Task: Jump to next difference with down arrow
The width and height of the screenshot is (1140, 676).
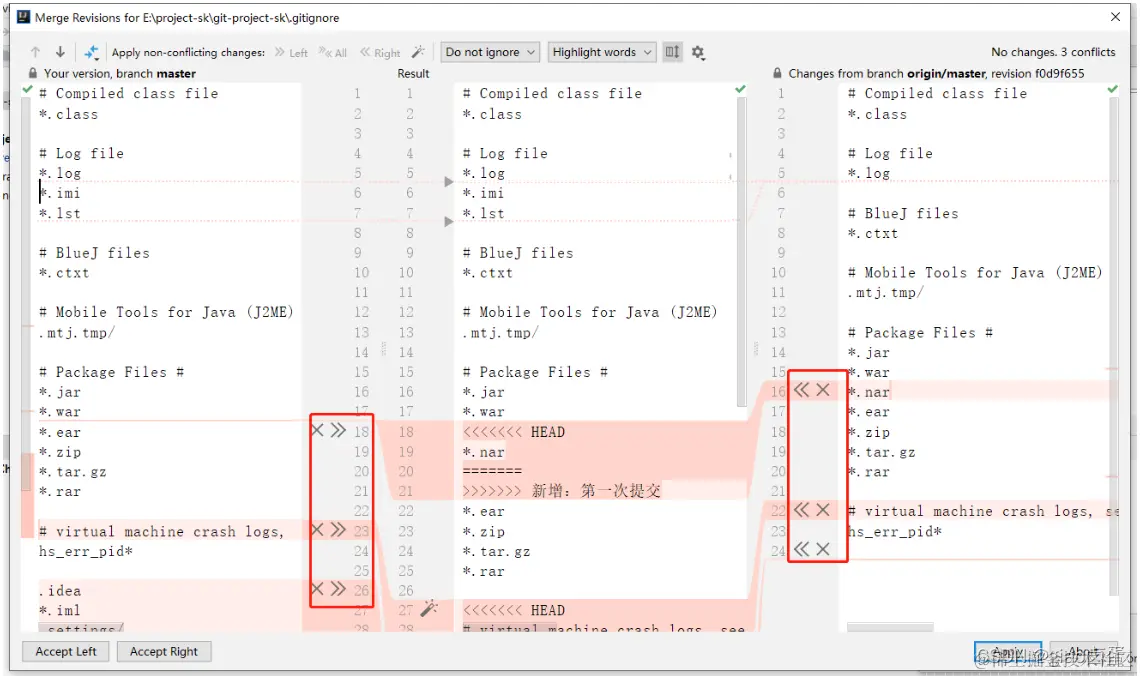Action: click(60, 52)
